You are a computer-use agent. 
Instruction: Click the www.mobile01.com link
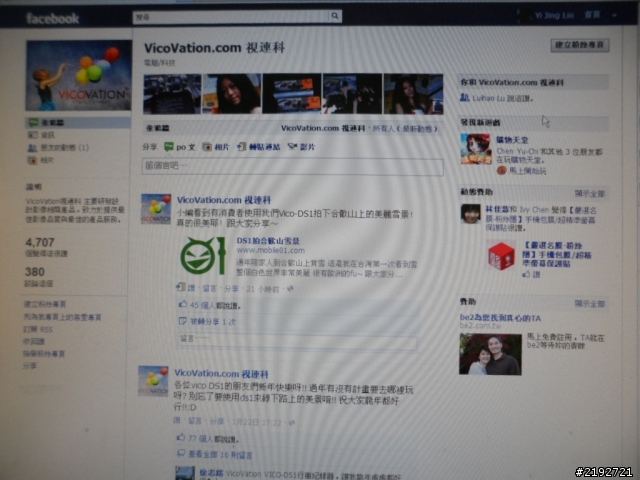click(271, 250)
